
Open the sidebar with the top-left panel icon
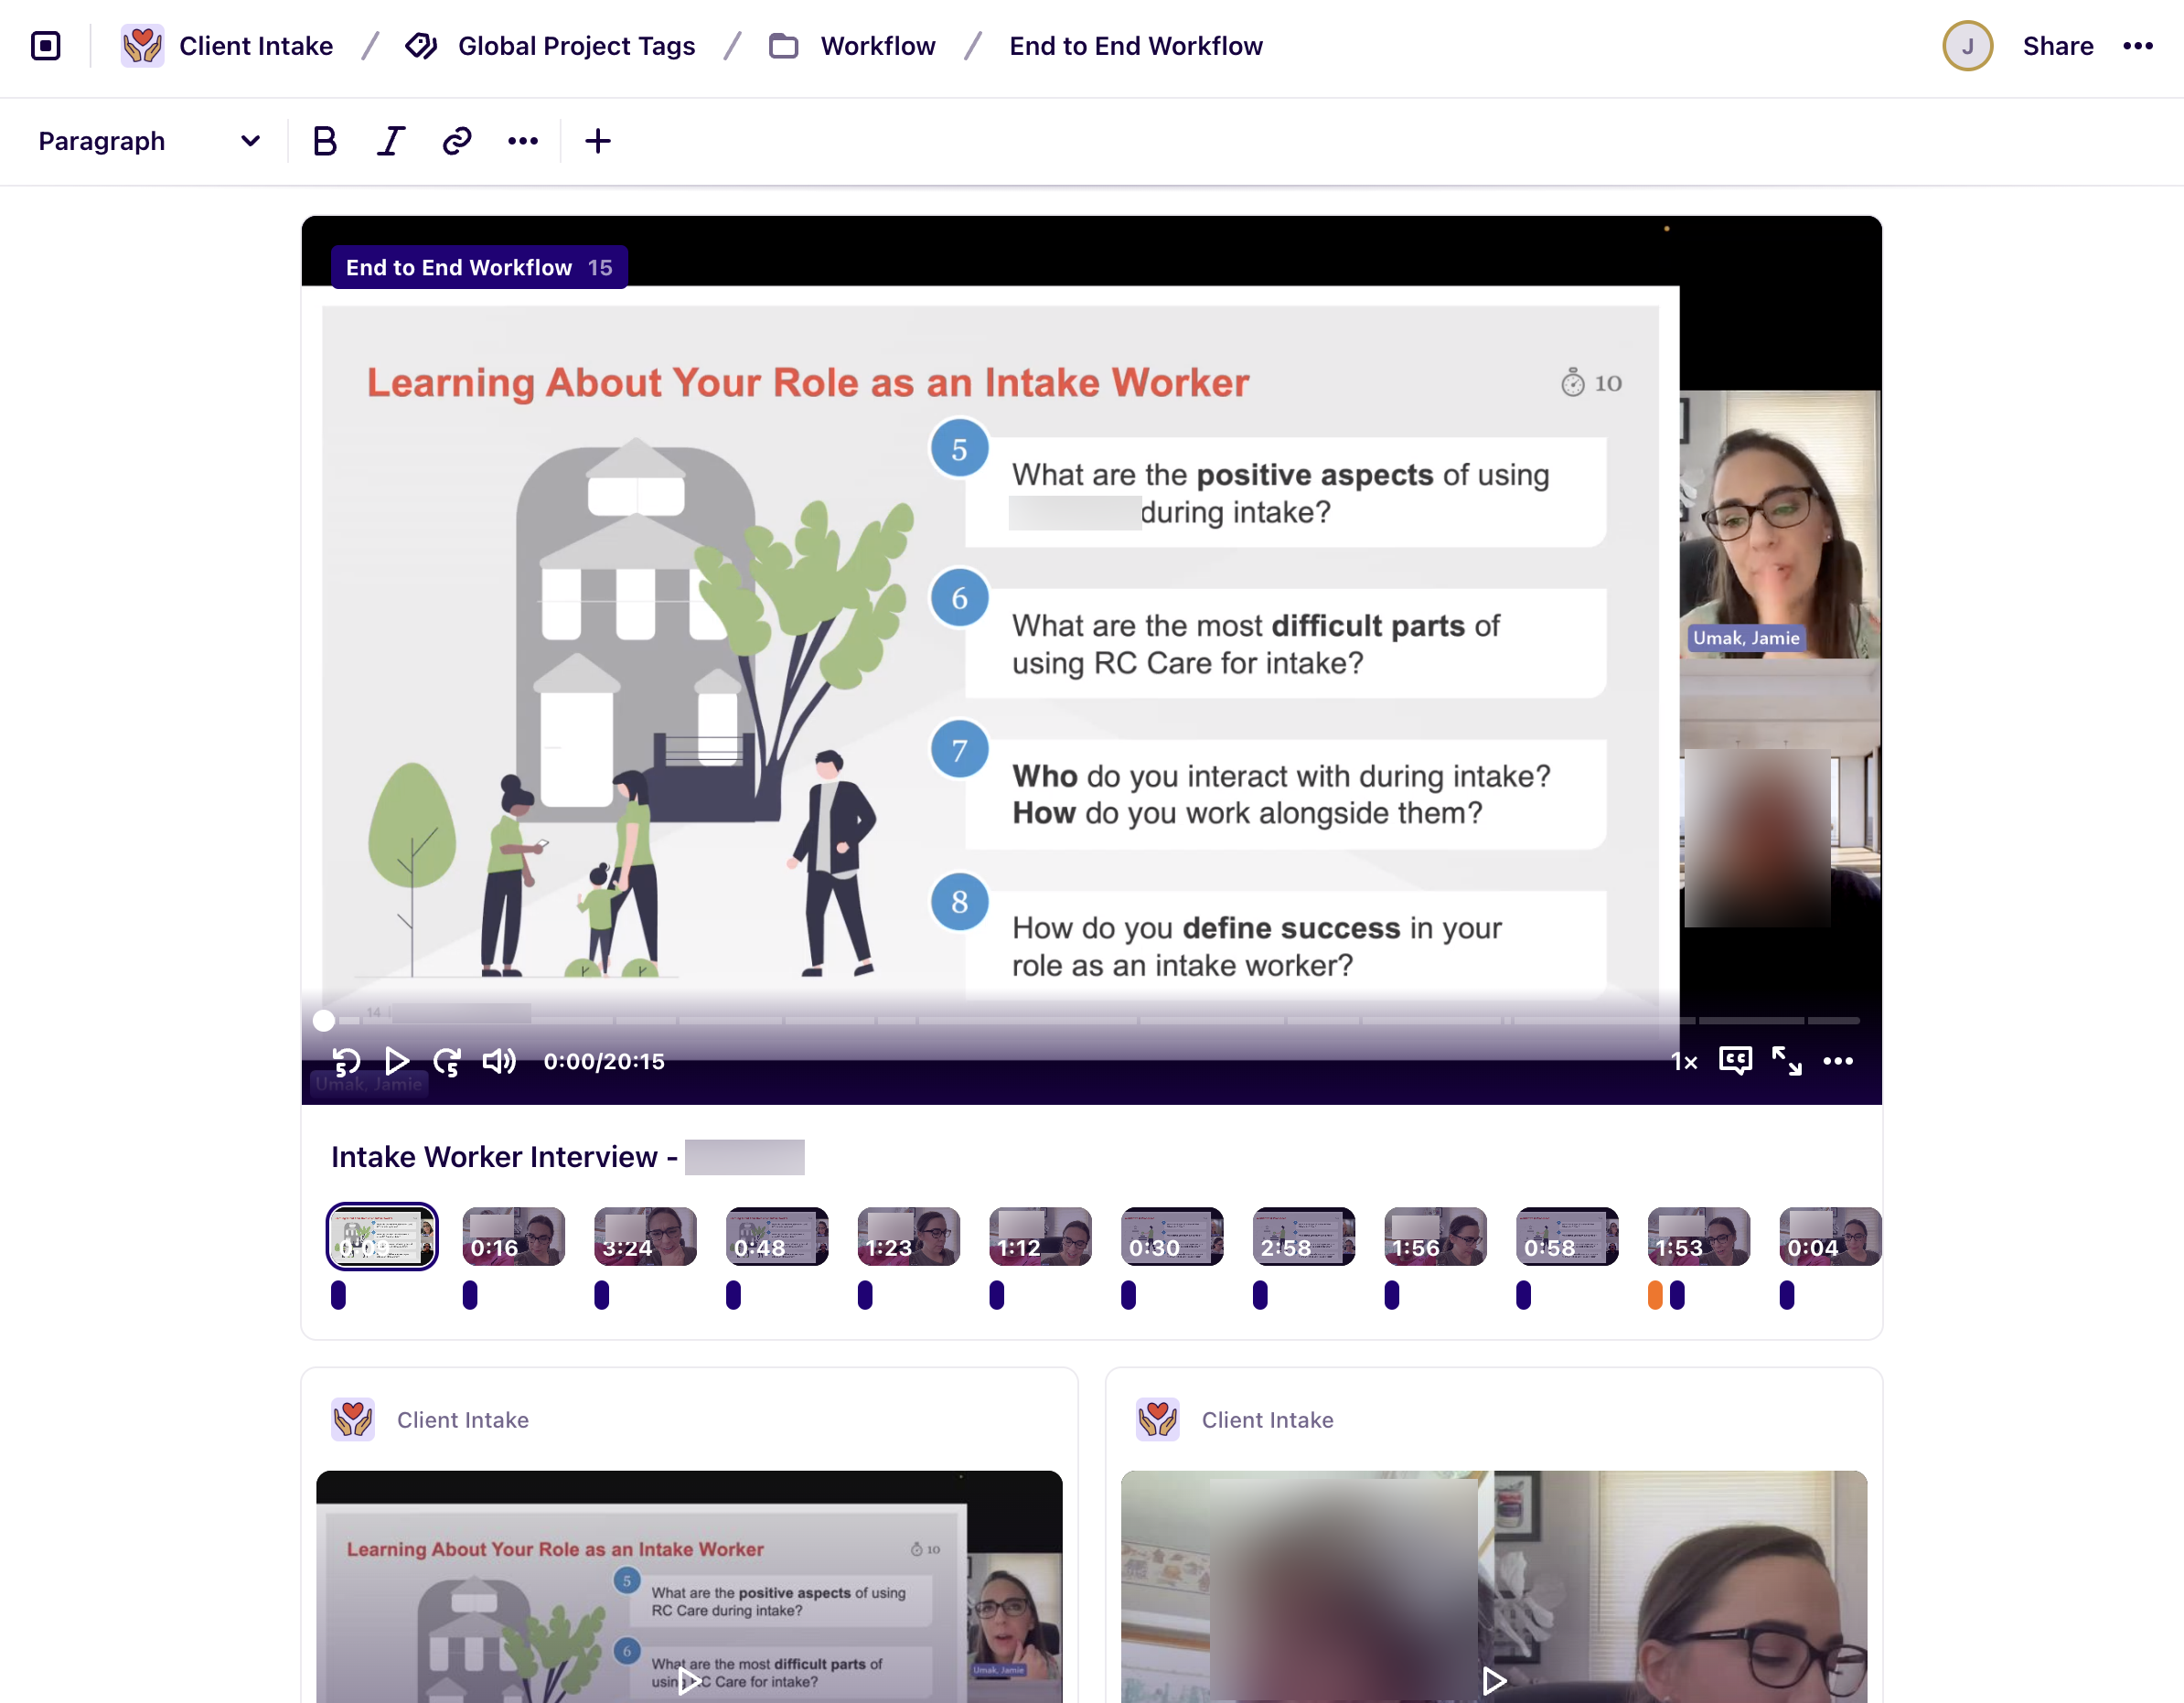point(46,45)
